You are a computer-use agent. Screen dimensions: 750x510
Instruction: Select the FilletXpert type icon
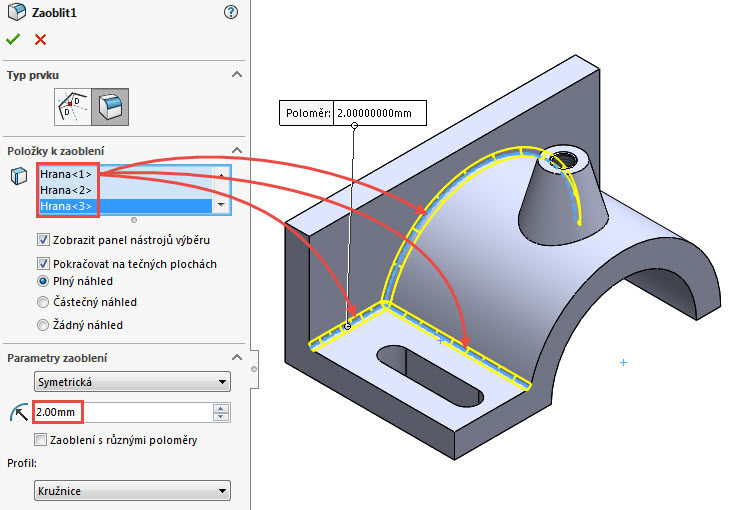coord(110,107)
